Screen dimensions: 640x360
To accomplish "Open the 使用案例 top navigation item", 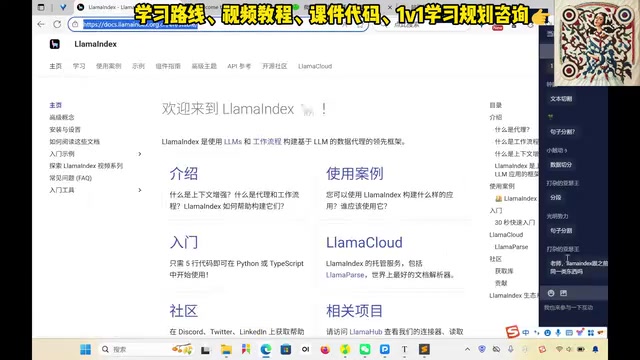I will [x=109, y=66].
